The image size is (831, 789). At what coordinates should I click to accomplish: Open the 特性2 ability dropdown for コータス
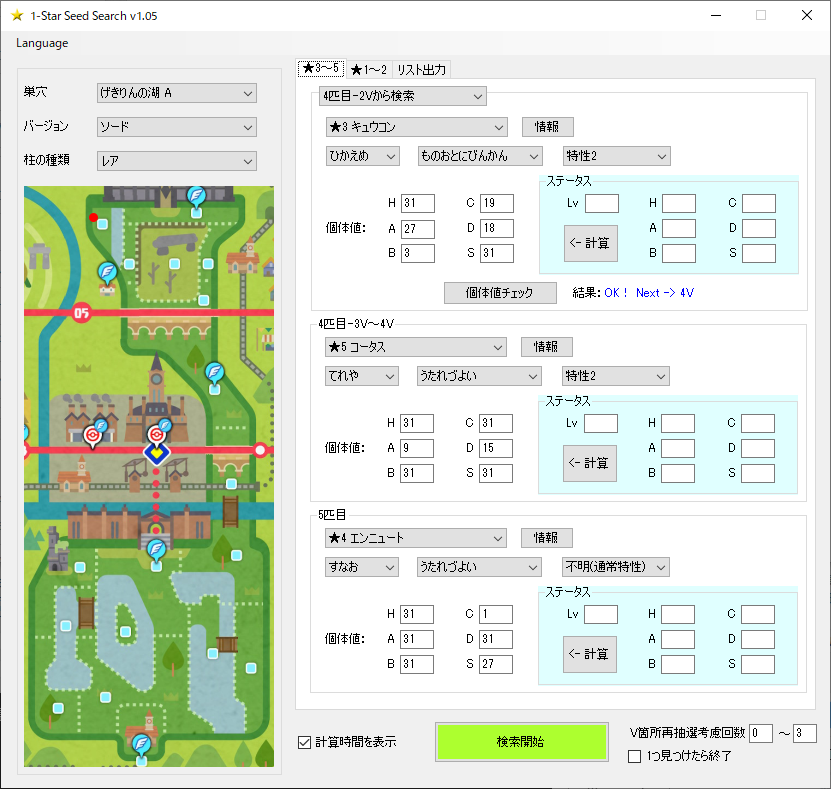(x=616, y=376)
